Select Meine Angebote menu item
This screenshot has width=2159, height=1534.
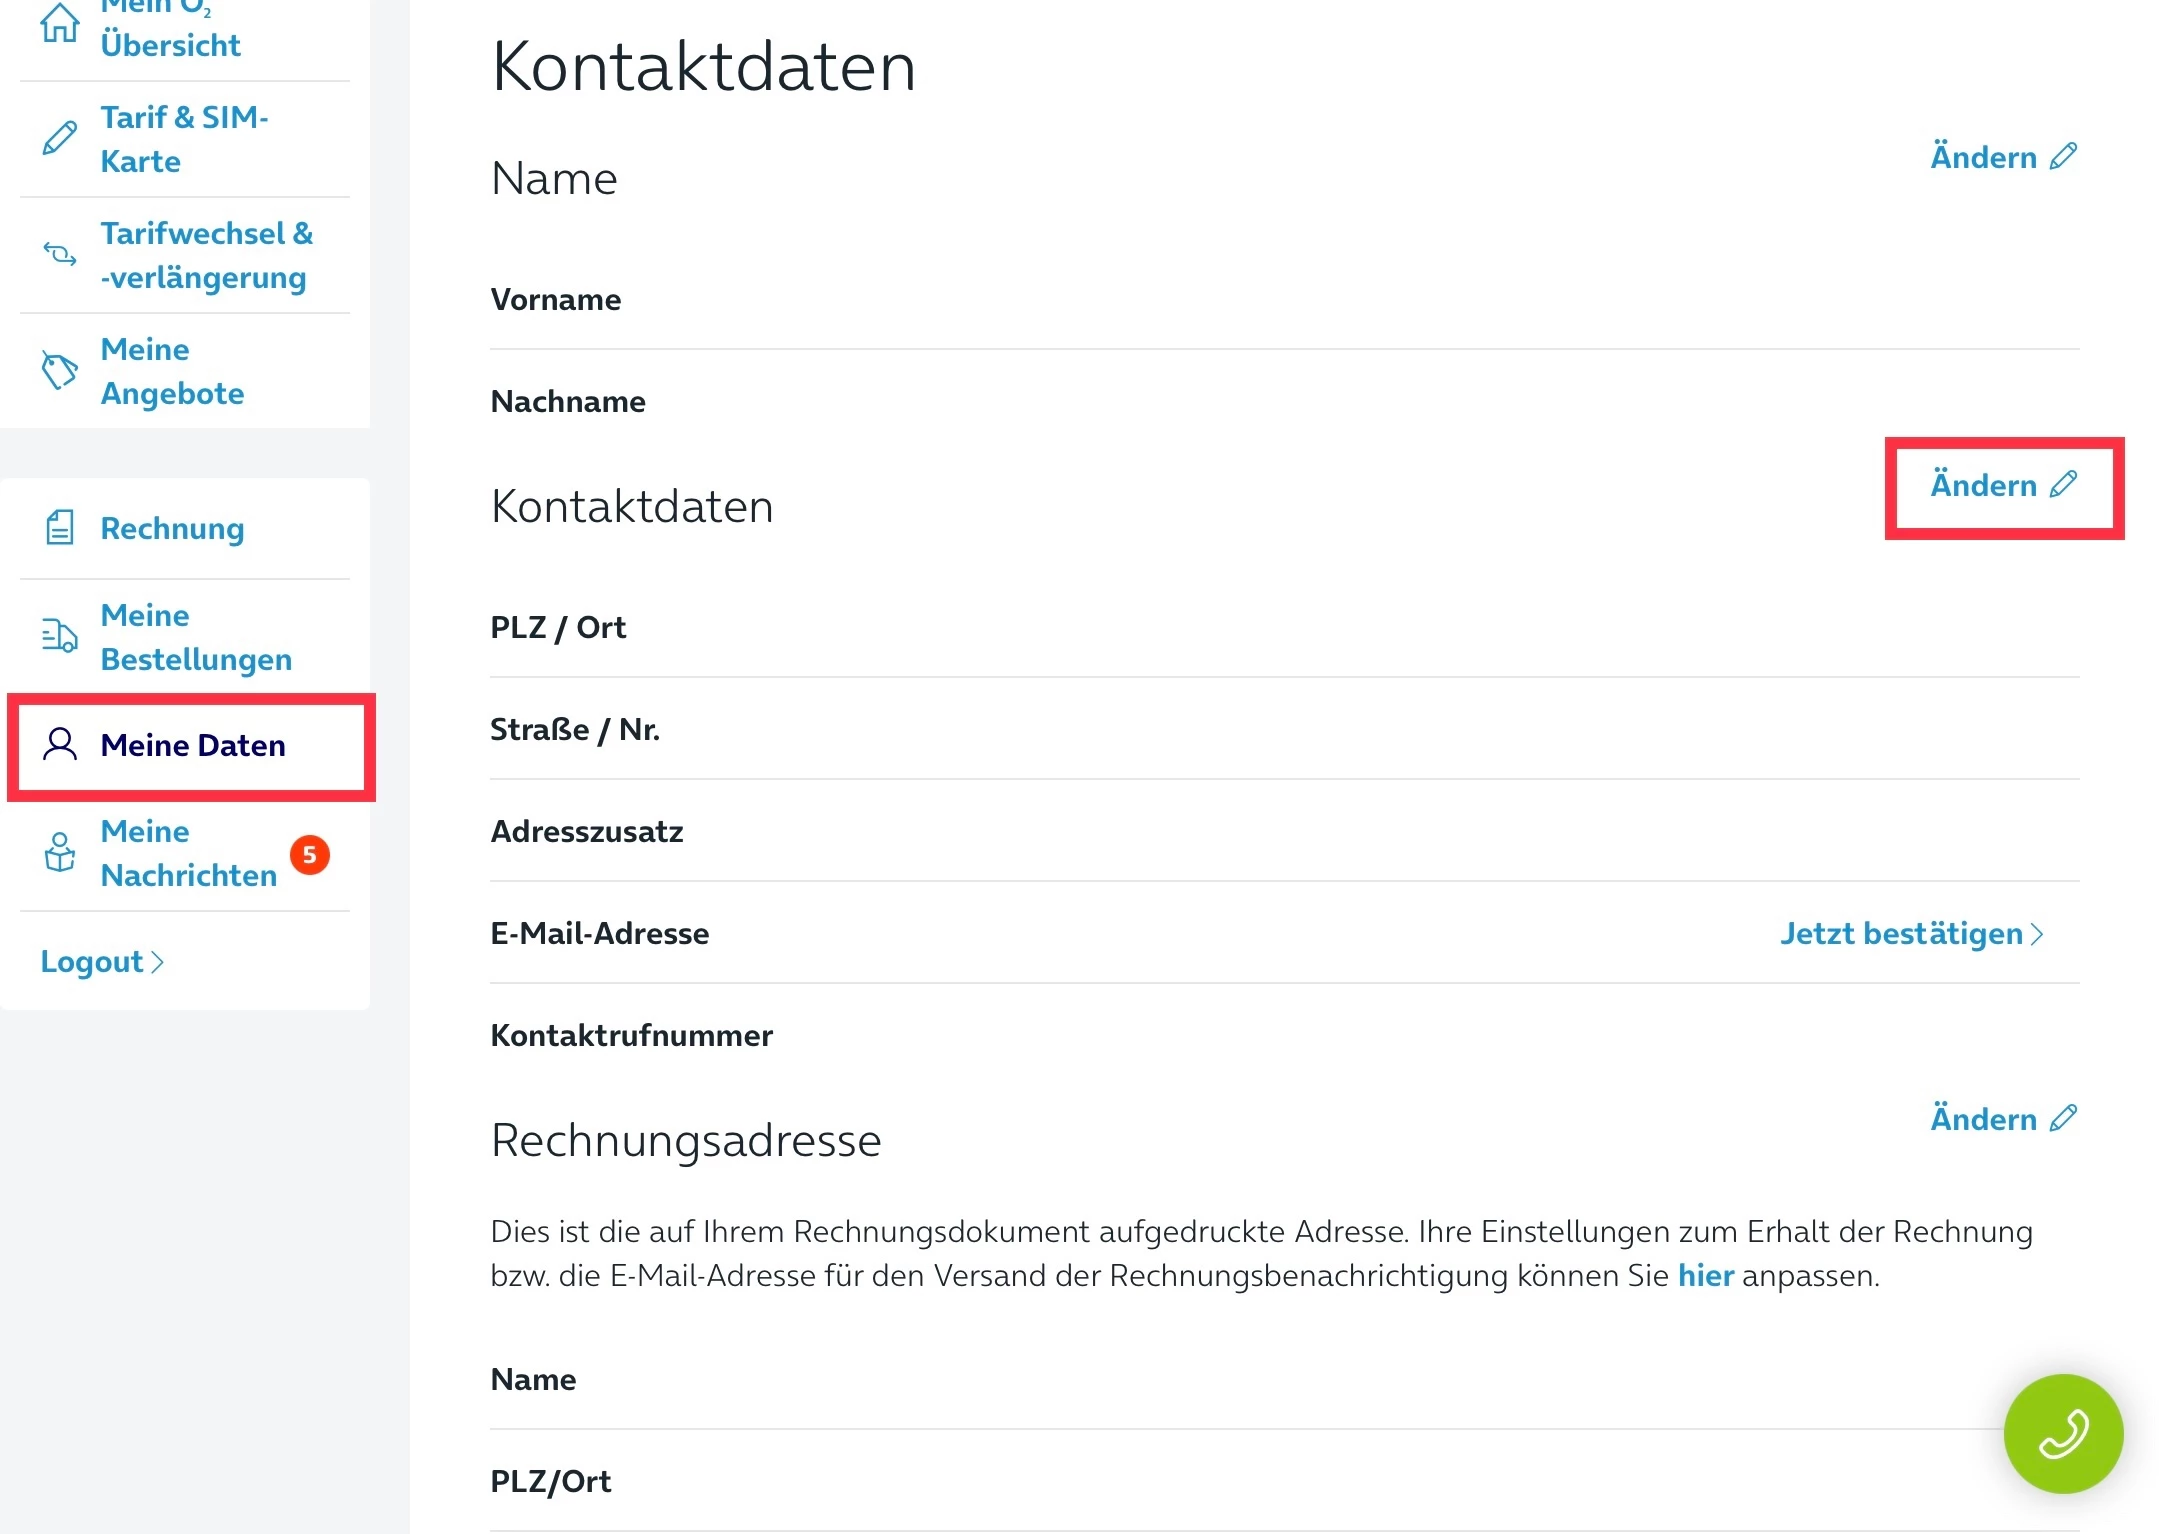pos(172,371)
